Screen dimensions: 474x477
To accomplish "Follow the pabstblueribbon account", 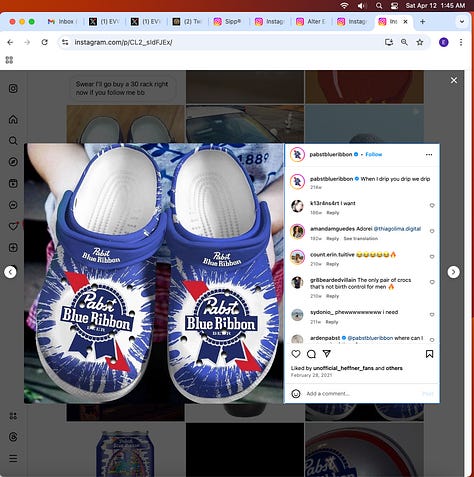I will [374, 154].
